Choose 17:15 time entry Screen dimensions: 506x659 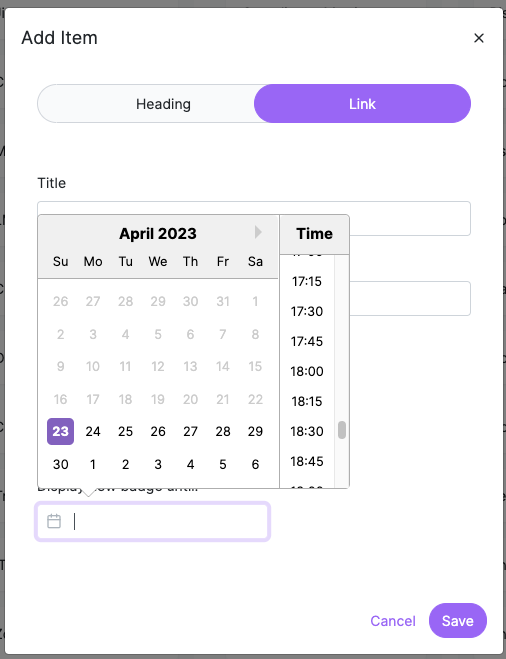pos(307,281)
